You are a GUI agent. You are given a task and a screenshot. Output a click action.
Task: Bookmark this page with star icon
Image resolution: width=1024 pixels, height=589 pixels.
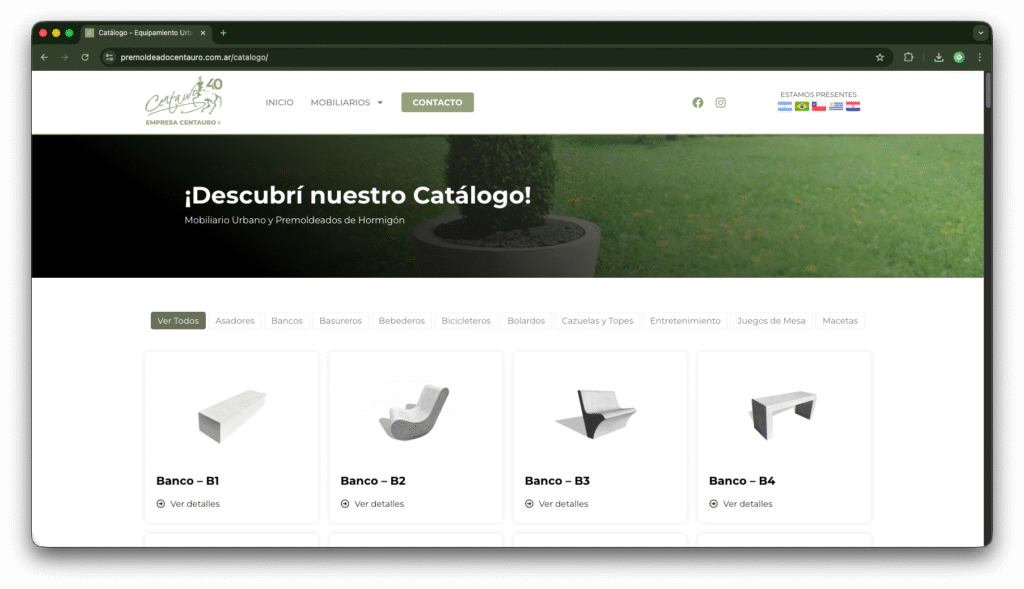click(x=880, y=57)
